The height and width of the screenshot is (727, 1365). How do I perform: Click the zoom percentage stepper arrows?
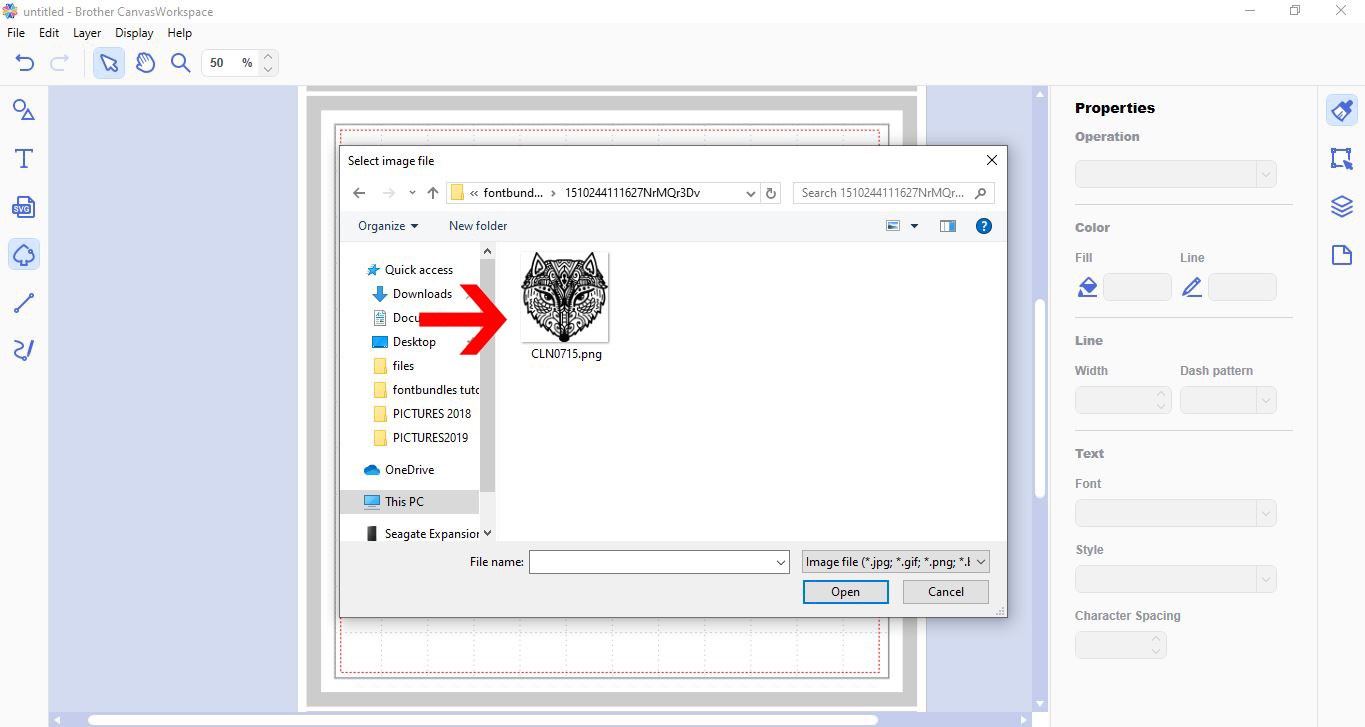(x=268, y=63)
